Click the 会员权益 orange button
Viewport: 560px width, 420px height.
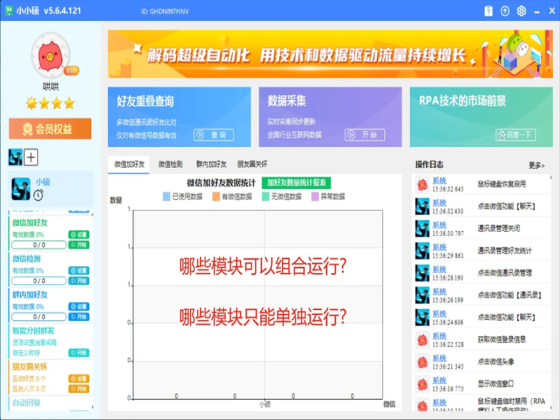pos(50,129)
